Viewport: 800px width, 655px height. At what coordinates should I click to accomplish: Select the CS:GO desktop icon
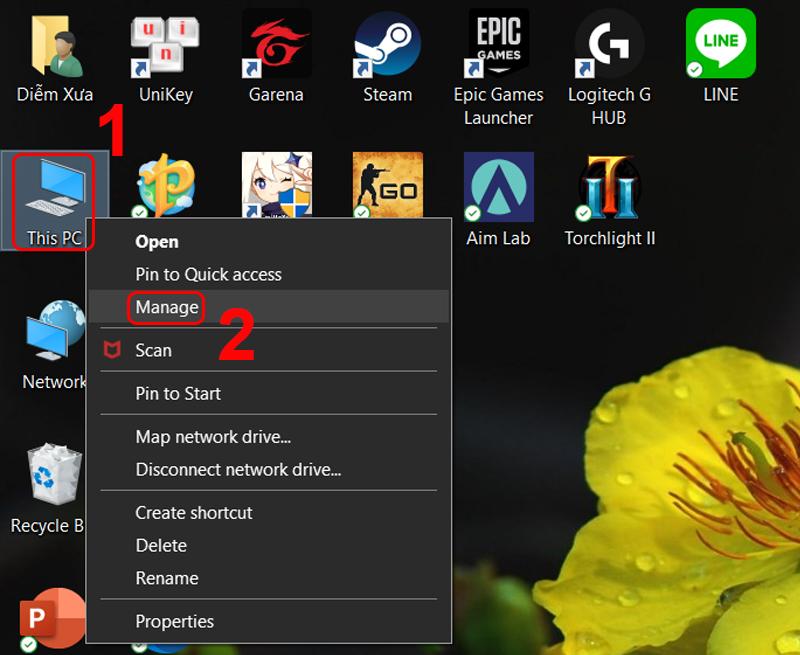388,185
